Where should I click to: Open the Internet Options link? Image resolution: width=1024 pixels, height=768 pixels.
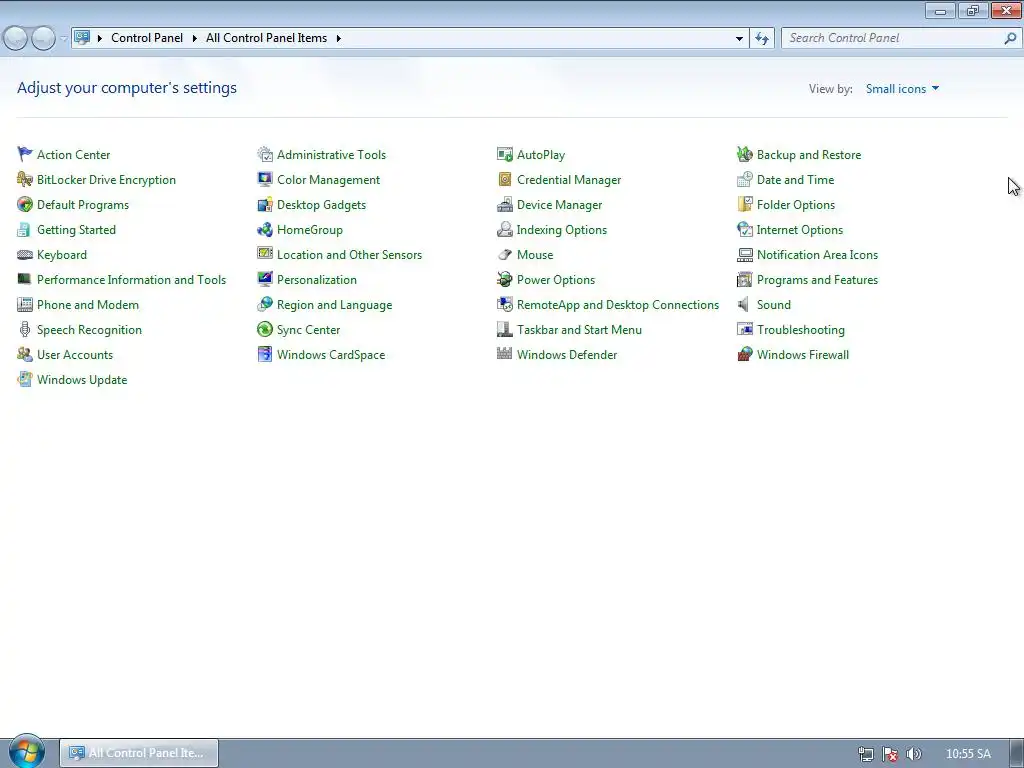tap(799, 230)
